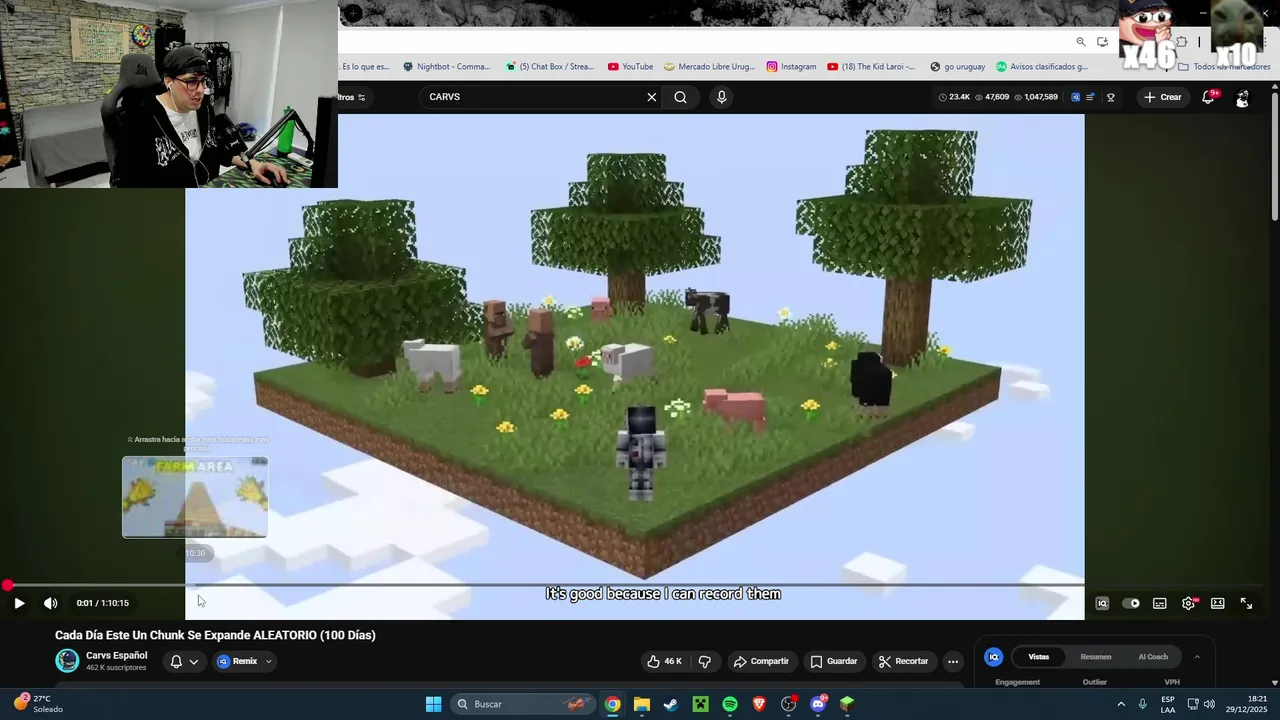Mute the video volume icon

click(50, 603)
